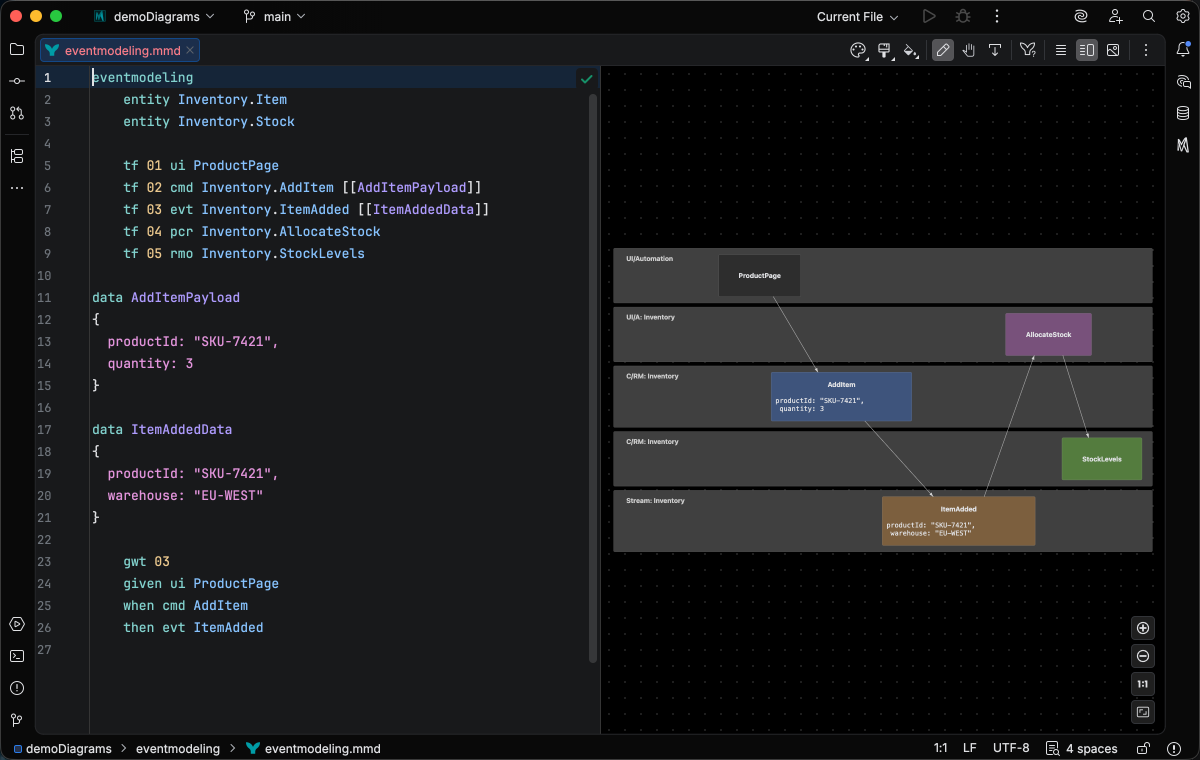Open the paint brush style menu
The width and height of the screenshot is (1200, 760).
click(885, 50)
